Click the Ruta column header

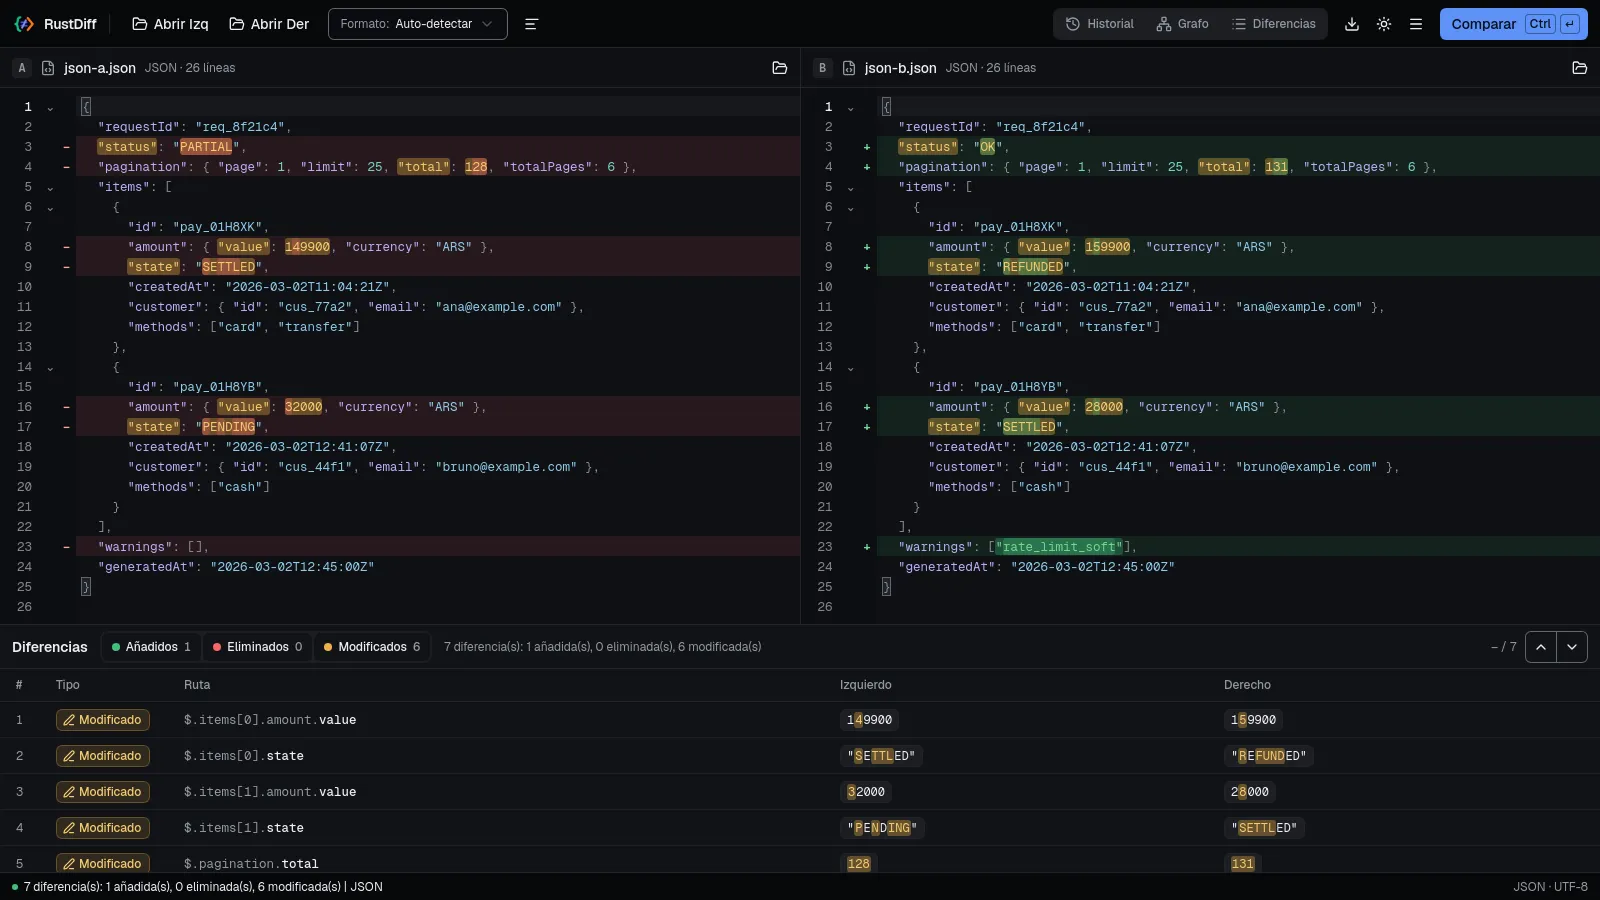click(x=197, y=685)
